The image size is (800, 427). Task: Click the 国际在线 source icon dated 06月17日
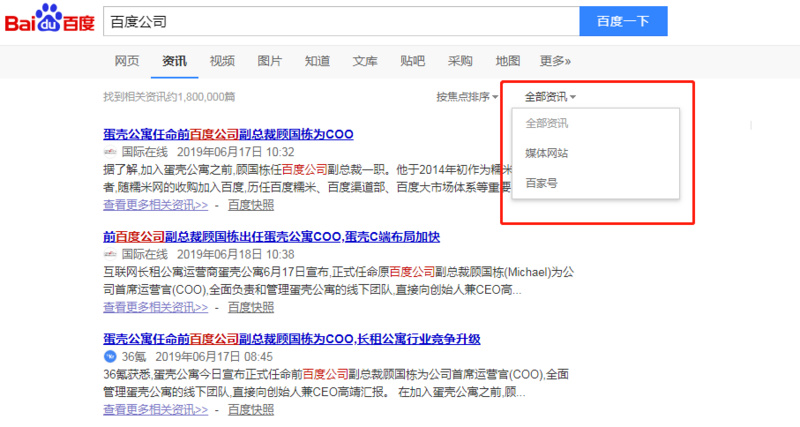coord(110,152)
